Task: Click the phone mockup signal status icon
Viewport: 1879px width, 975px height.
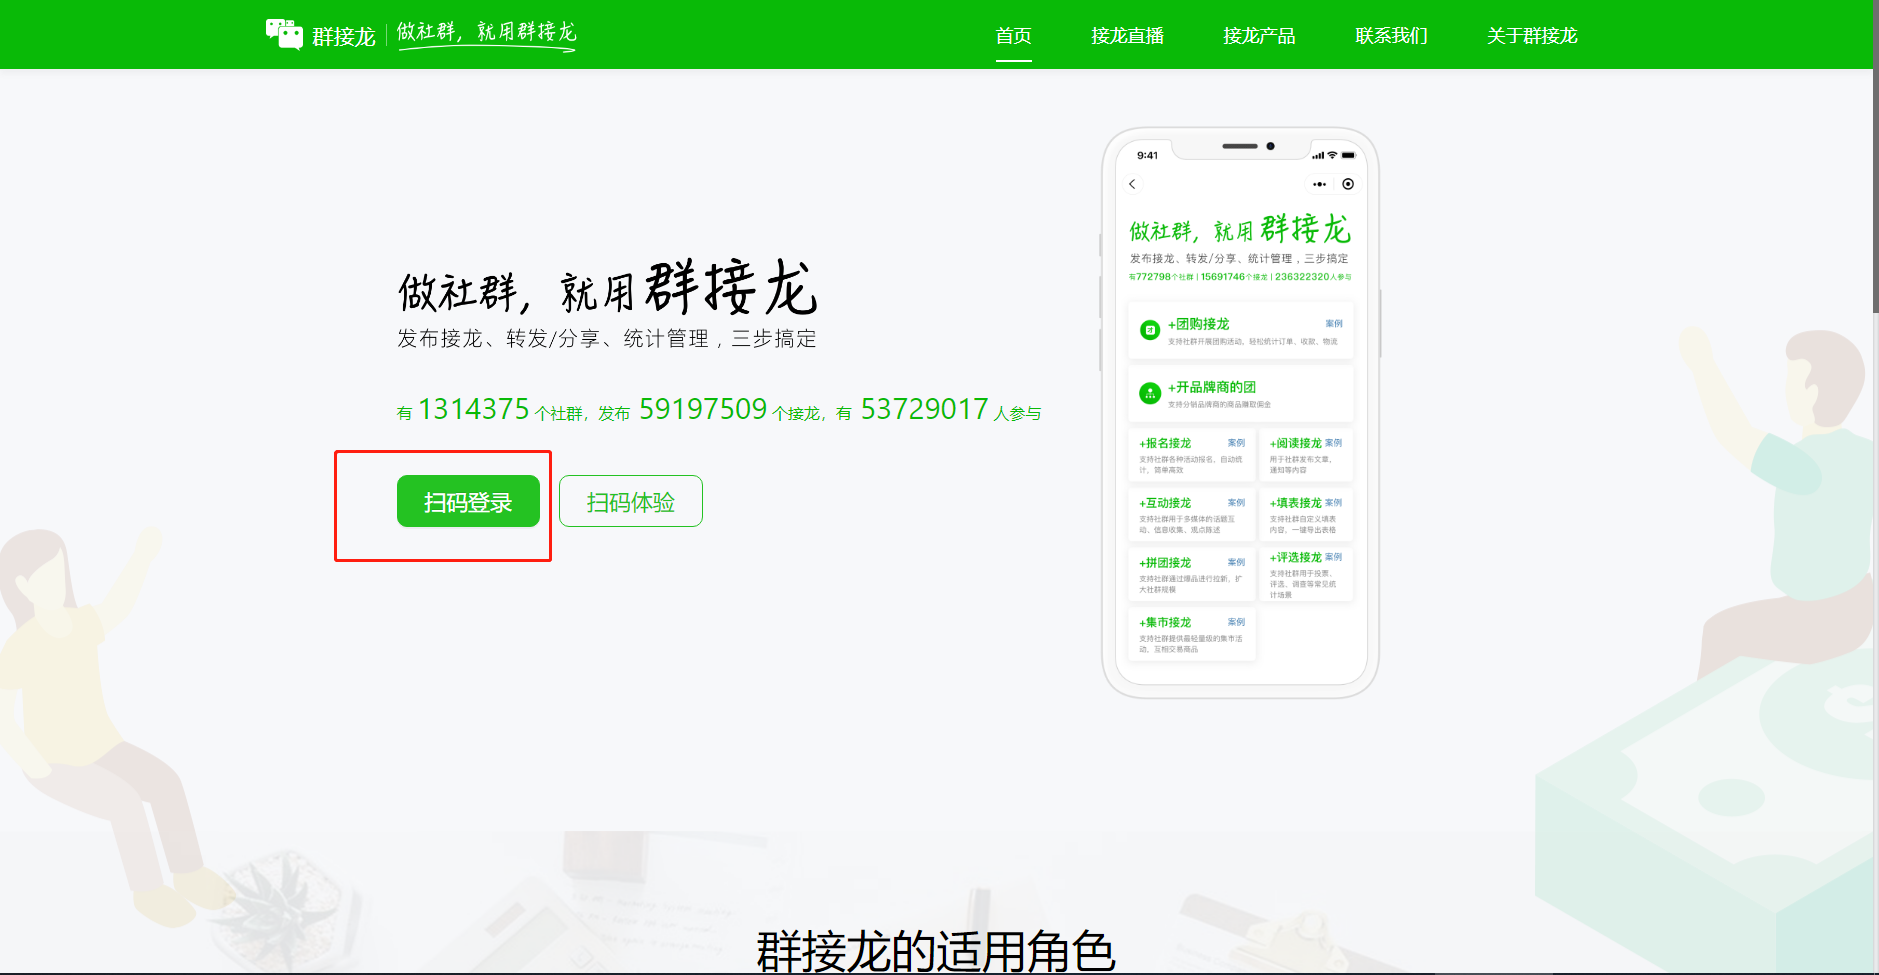Action: pyautogui.click(x=1318, y=156)
